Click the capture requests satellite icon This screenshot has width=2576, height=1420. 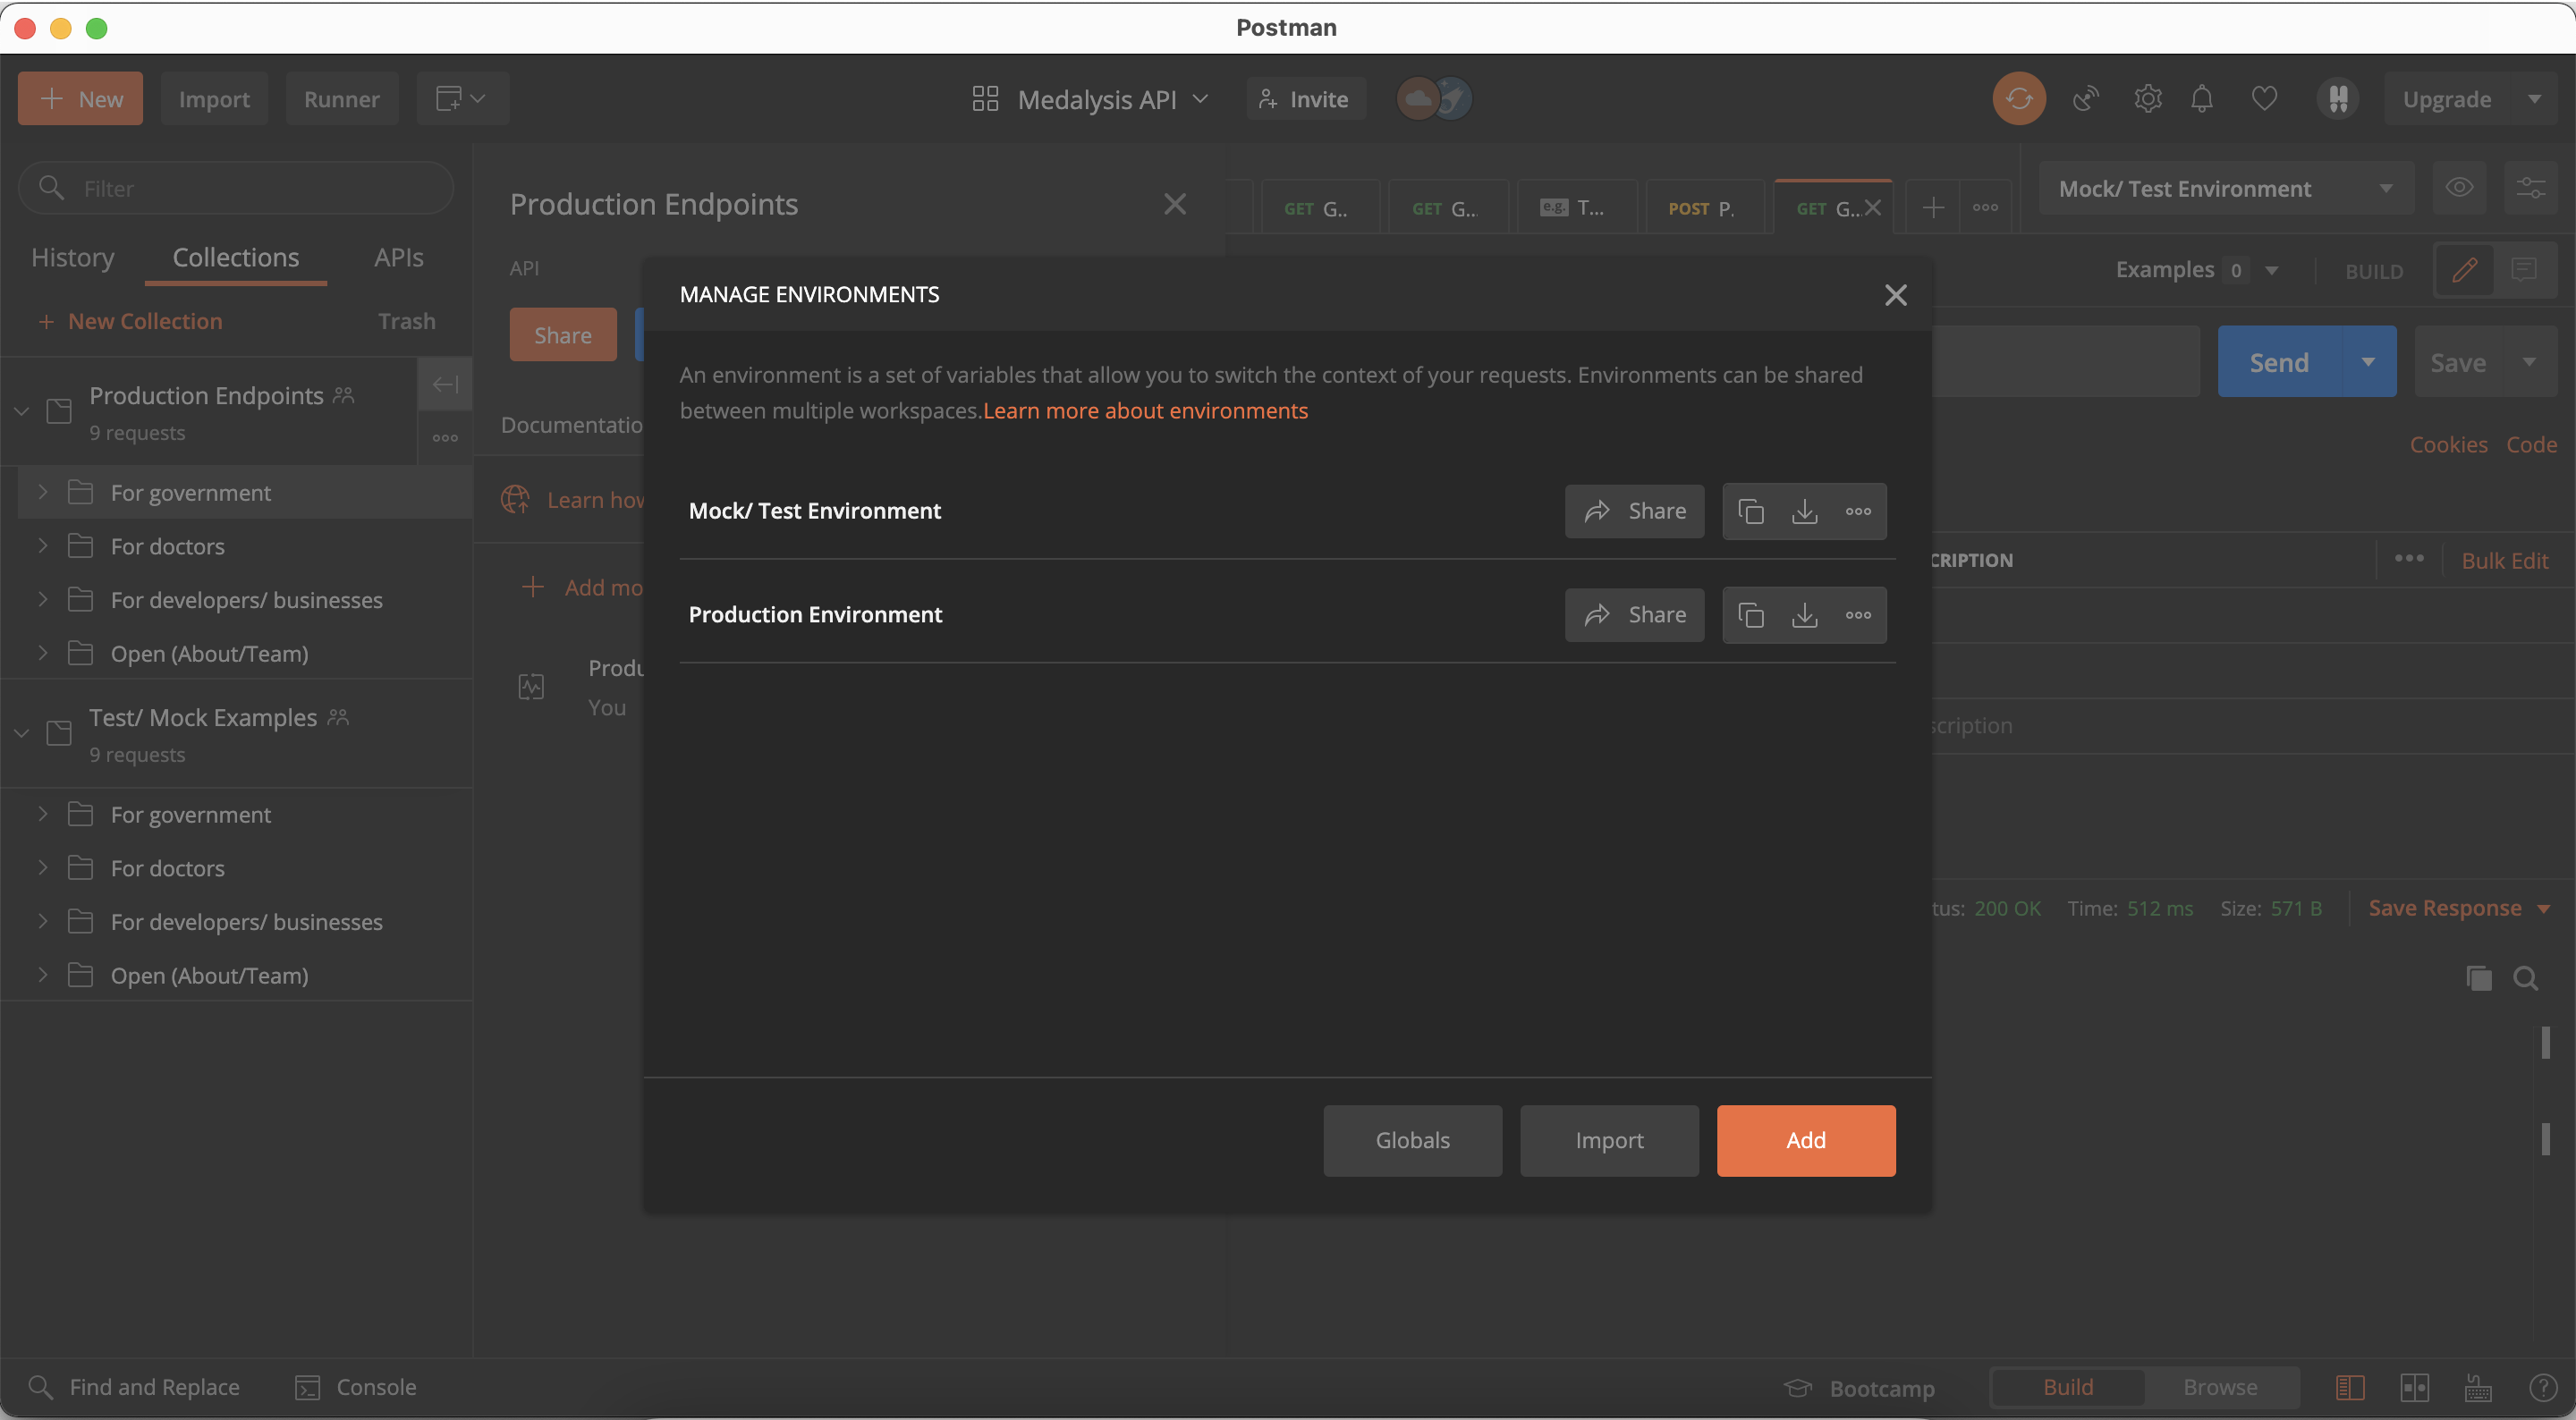pos(2085,99)
